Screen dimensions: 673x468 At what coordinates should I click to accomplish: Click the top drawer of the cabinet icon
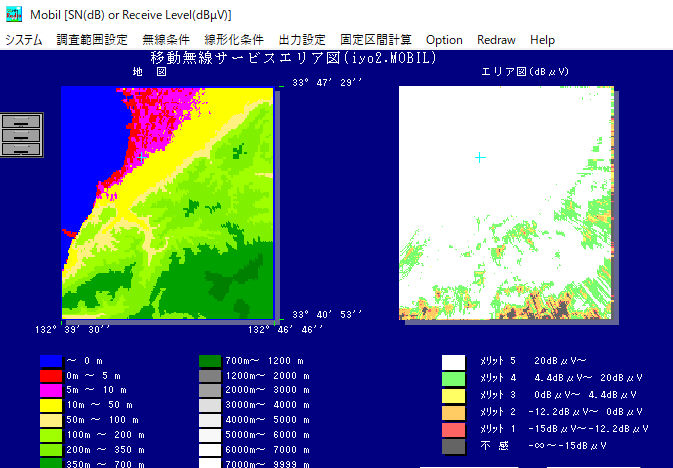click(22, 121)
